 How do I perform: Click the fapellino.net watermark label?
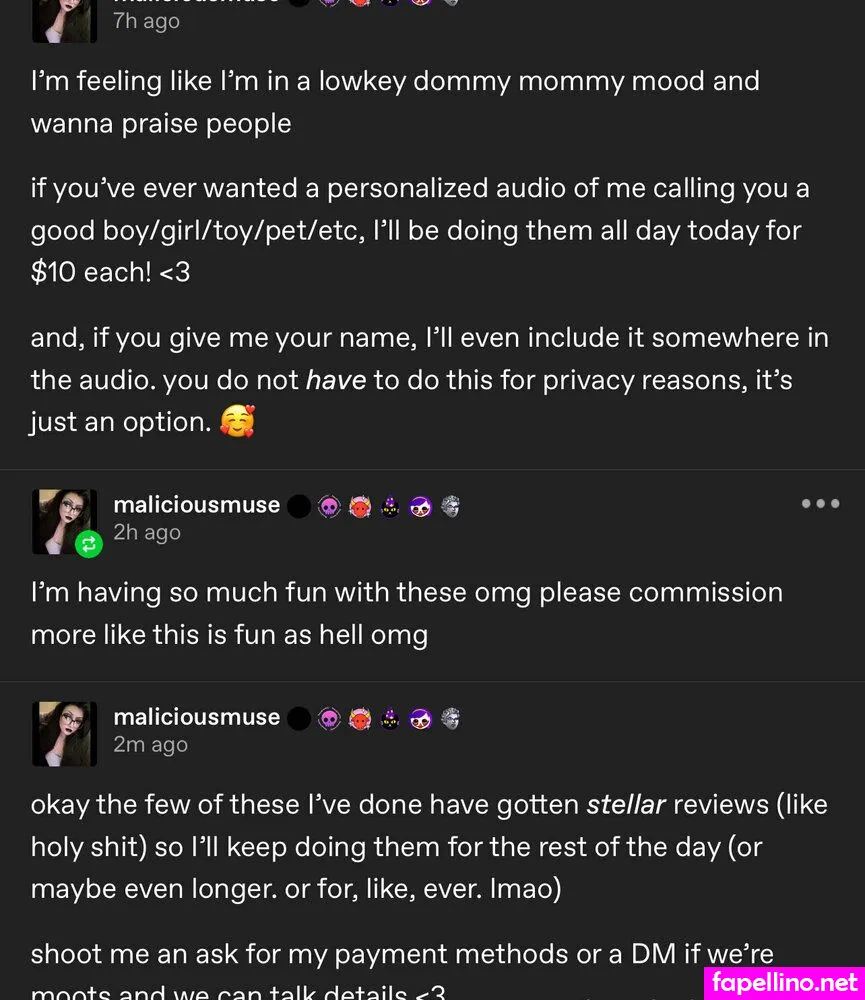click(x=785, y=983)
